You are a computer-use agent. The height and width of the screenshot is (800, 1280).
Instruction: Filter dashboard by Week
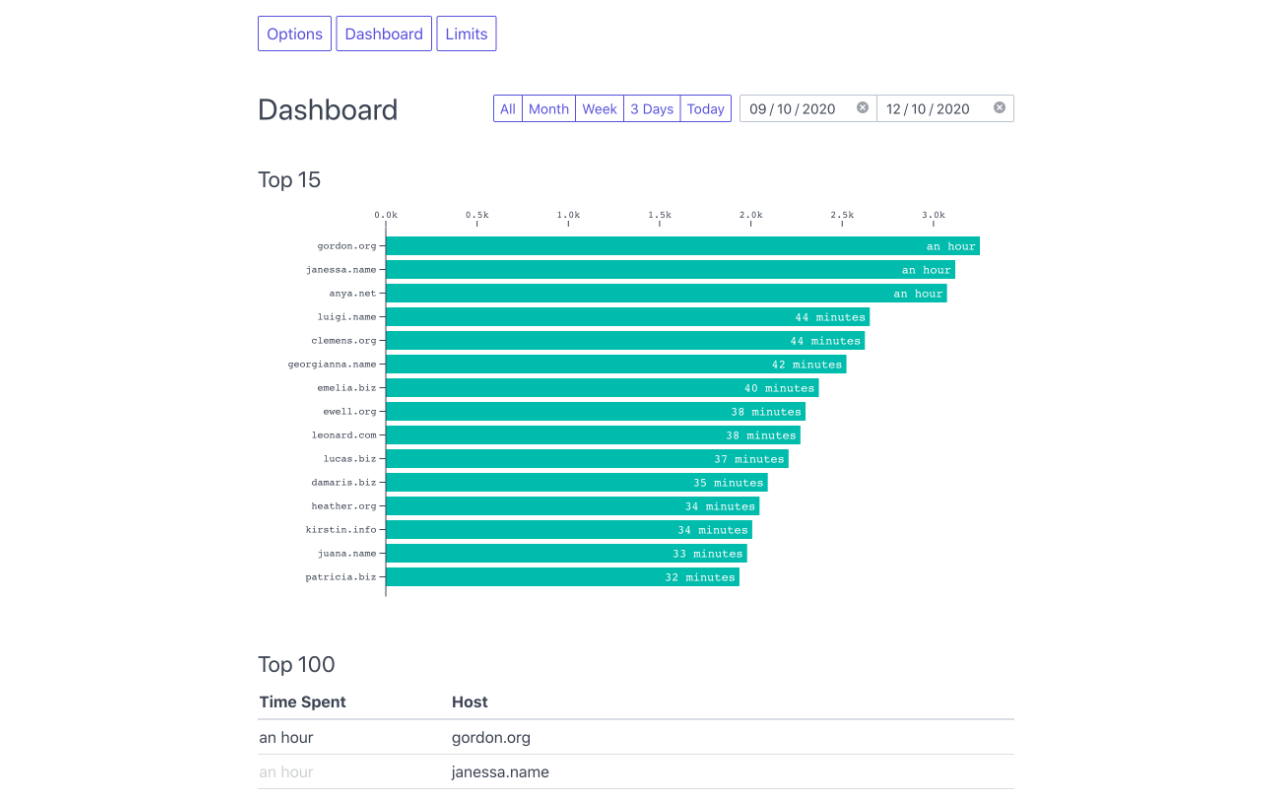(x=599, y=109)
